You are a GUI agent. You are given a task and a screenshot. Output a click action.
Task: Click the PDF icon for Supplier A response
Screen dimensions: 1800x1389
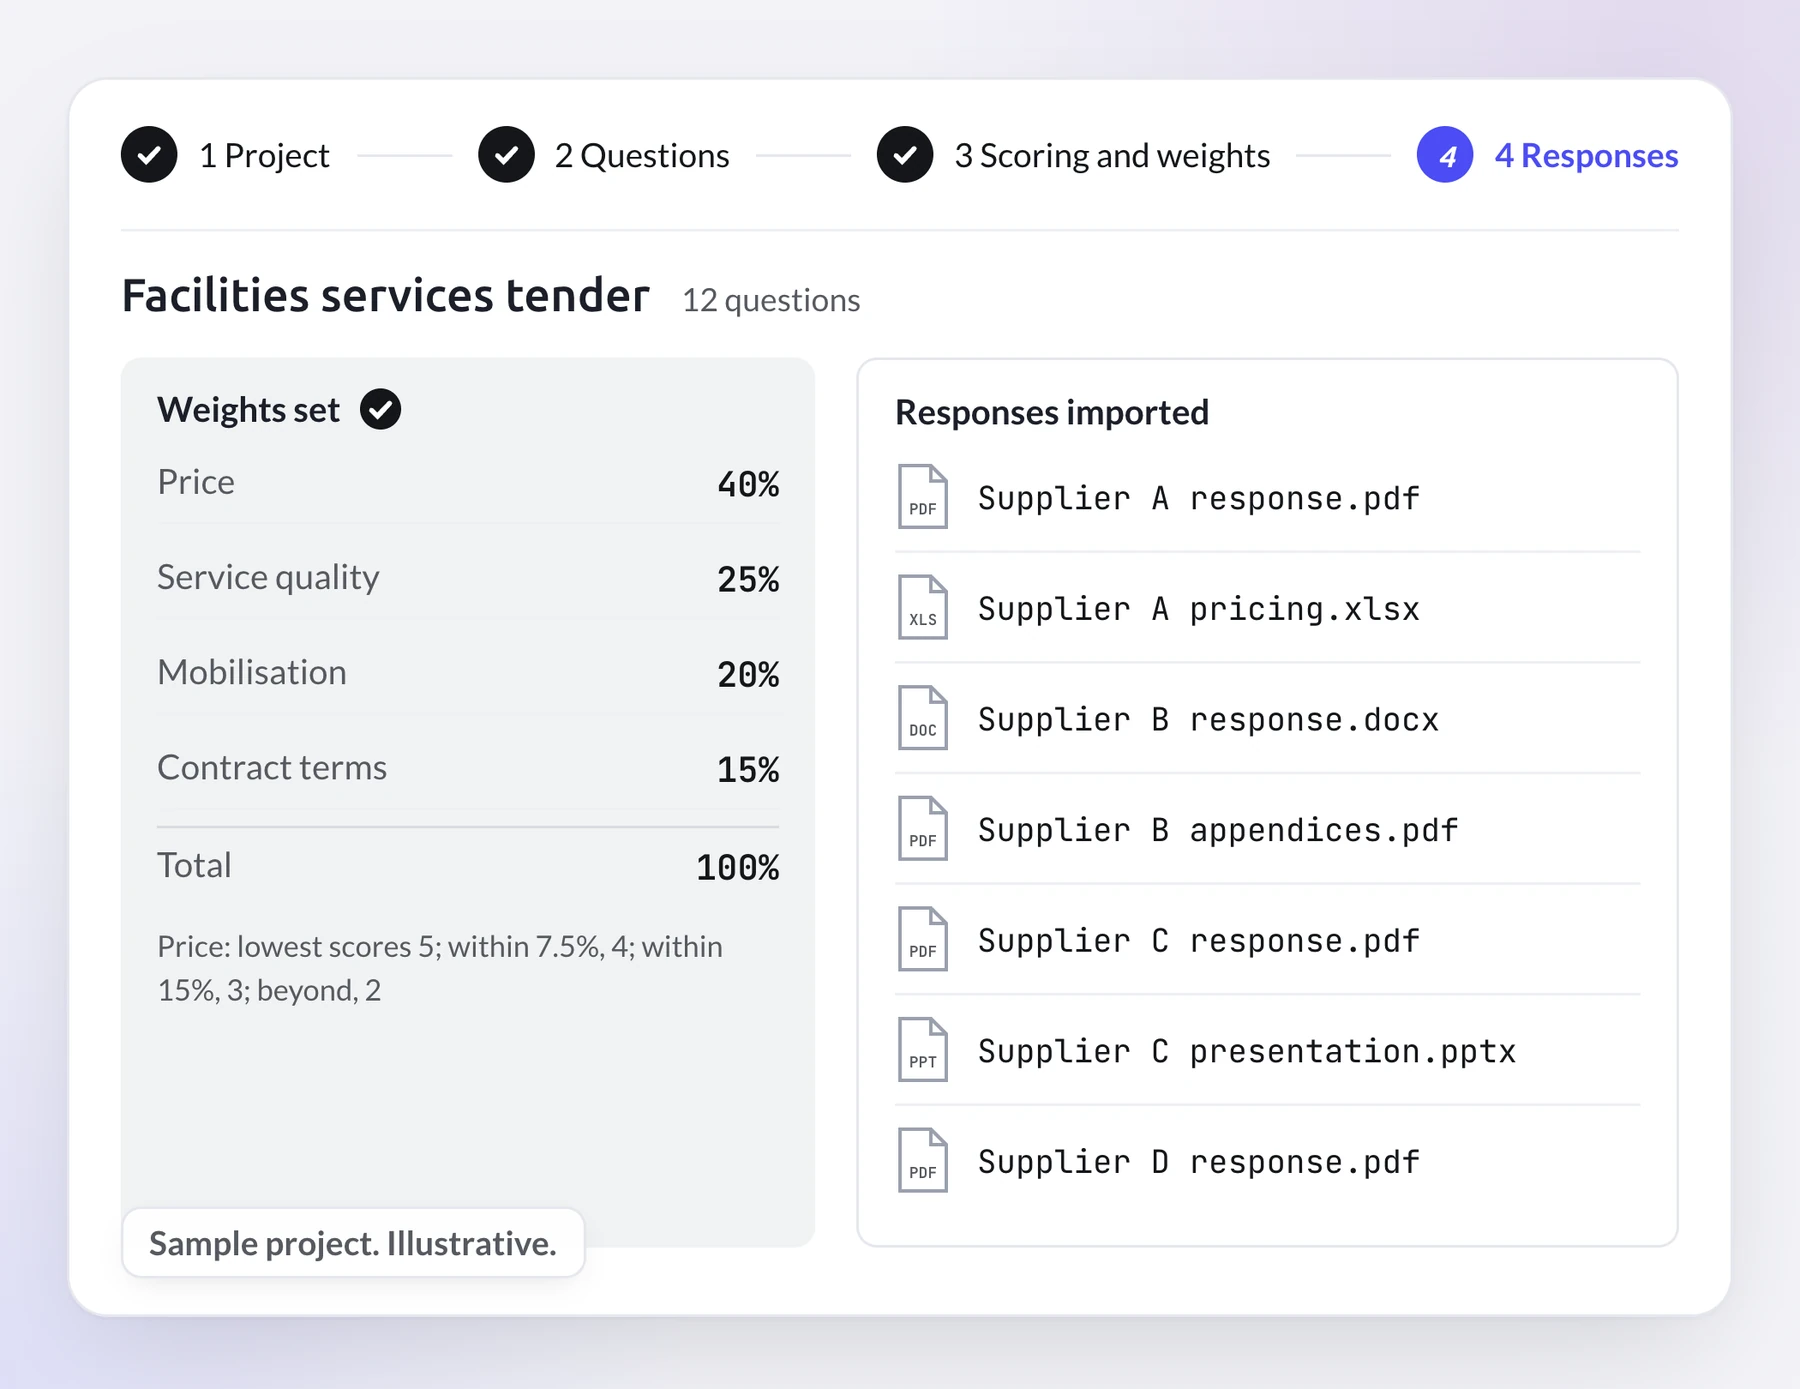point(922,497)
